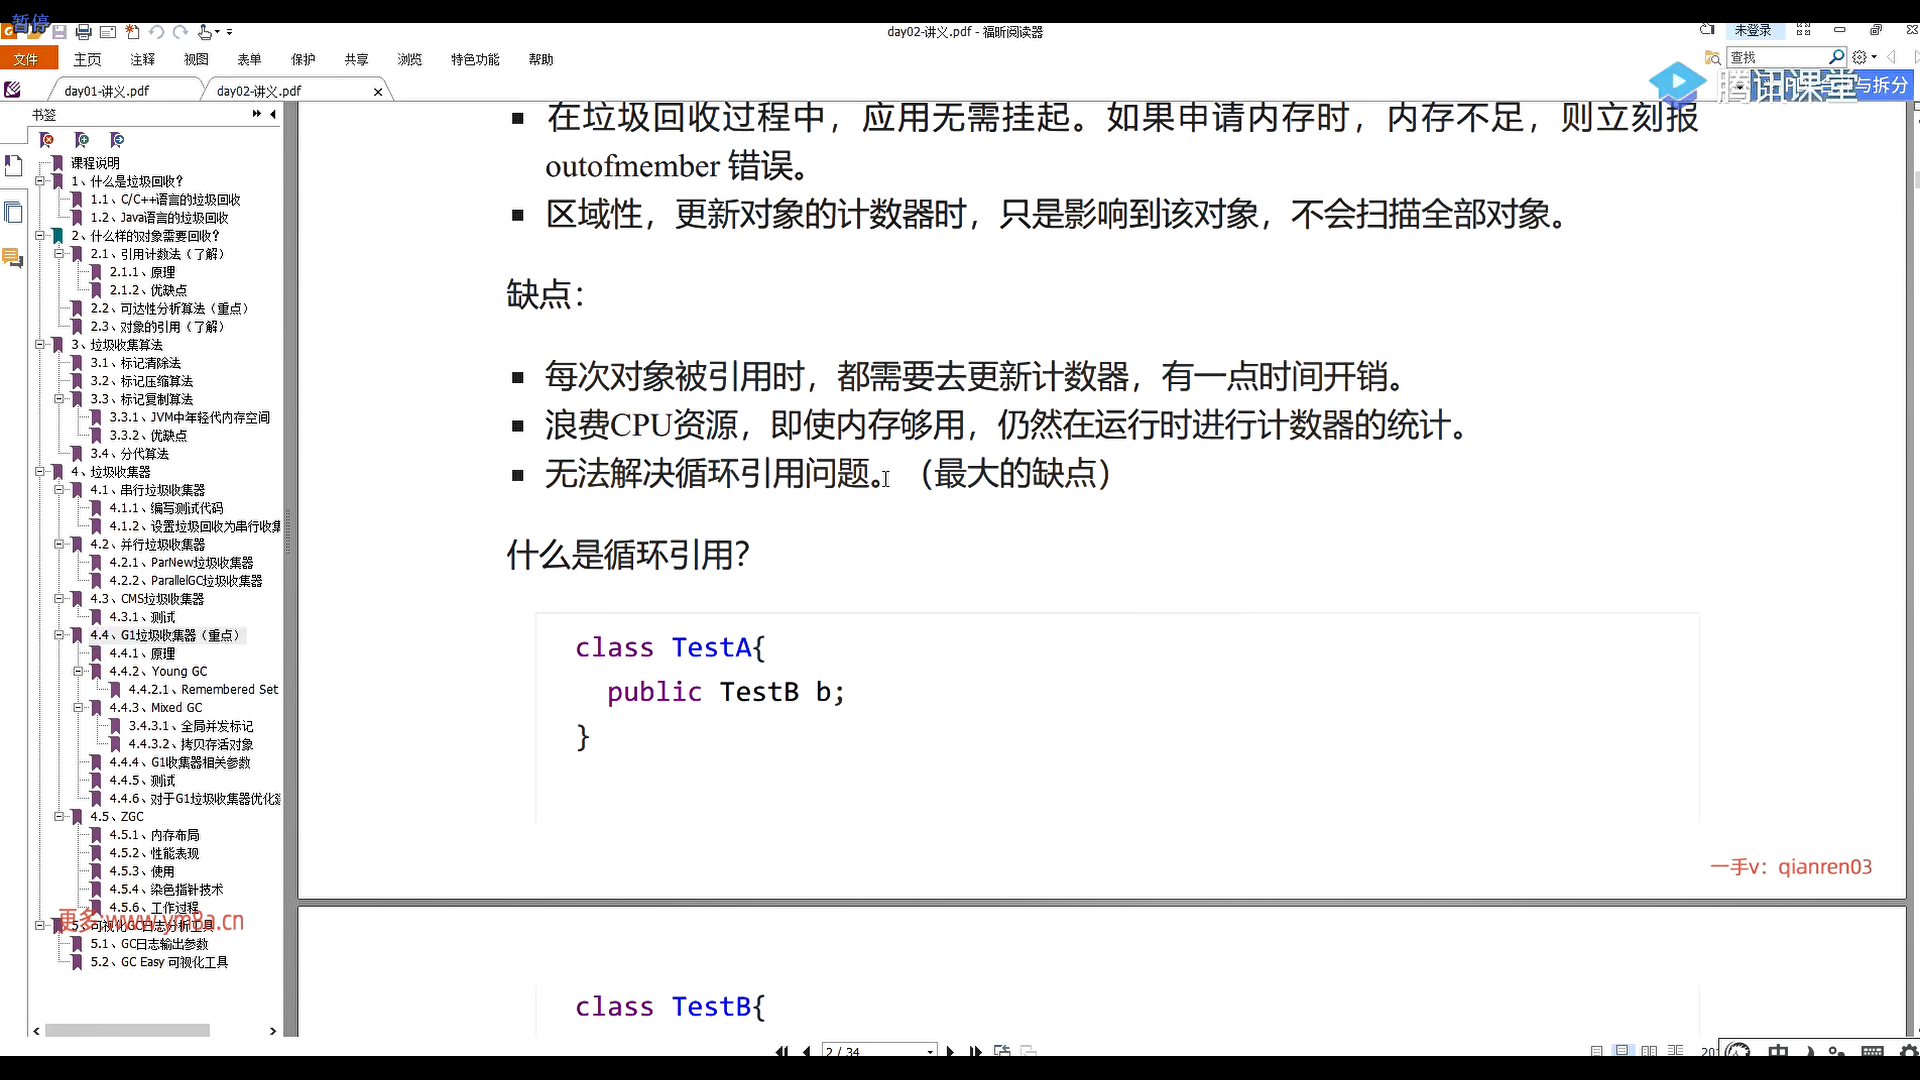Click the Print icon in quick toolbar
The height and width of the screenshot is (1080, 1920).
[x=84, y=32]
